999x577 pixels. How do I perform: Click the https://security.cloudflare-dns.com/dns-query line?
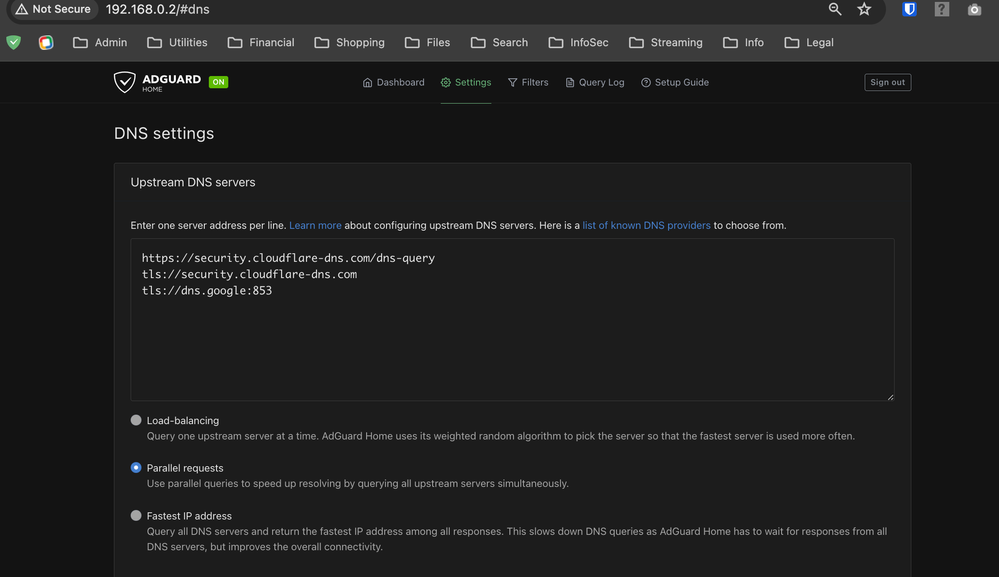tap(288, 258)
